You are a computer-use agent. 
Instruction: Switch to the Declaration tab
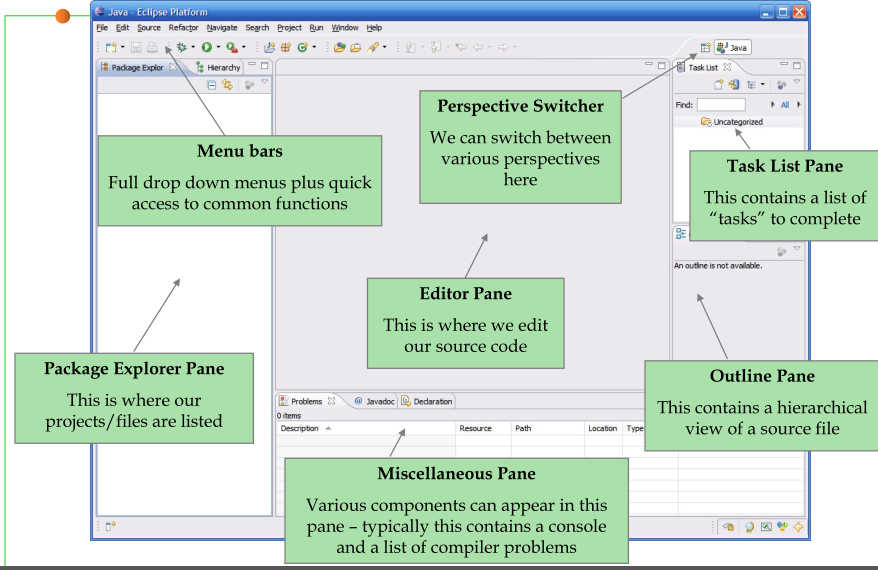[427, 401]
